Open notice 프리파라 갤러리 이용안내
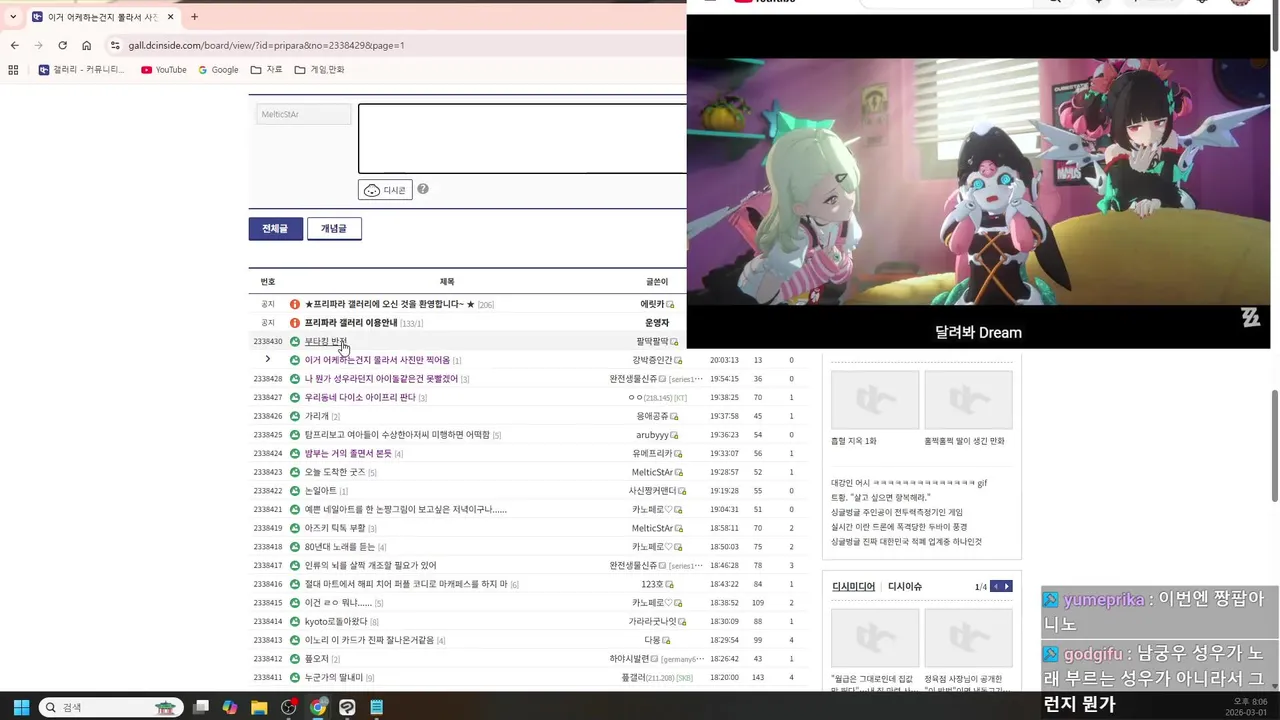1280x720 pixels. (x=351, y=323)
